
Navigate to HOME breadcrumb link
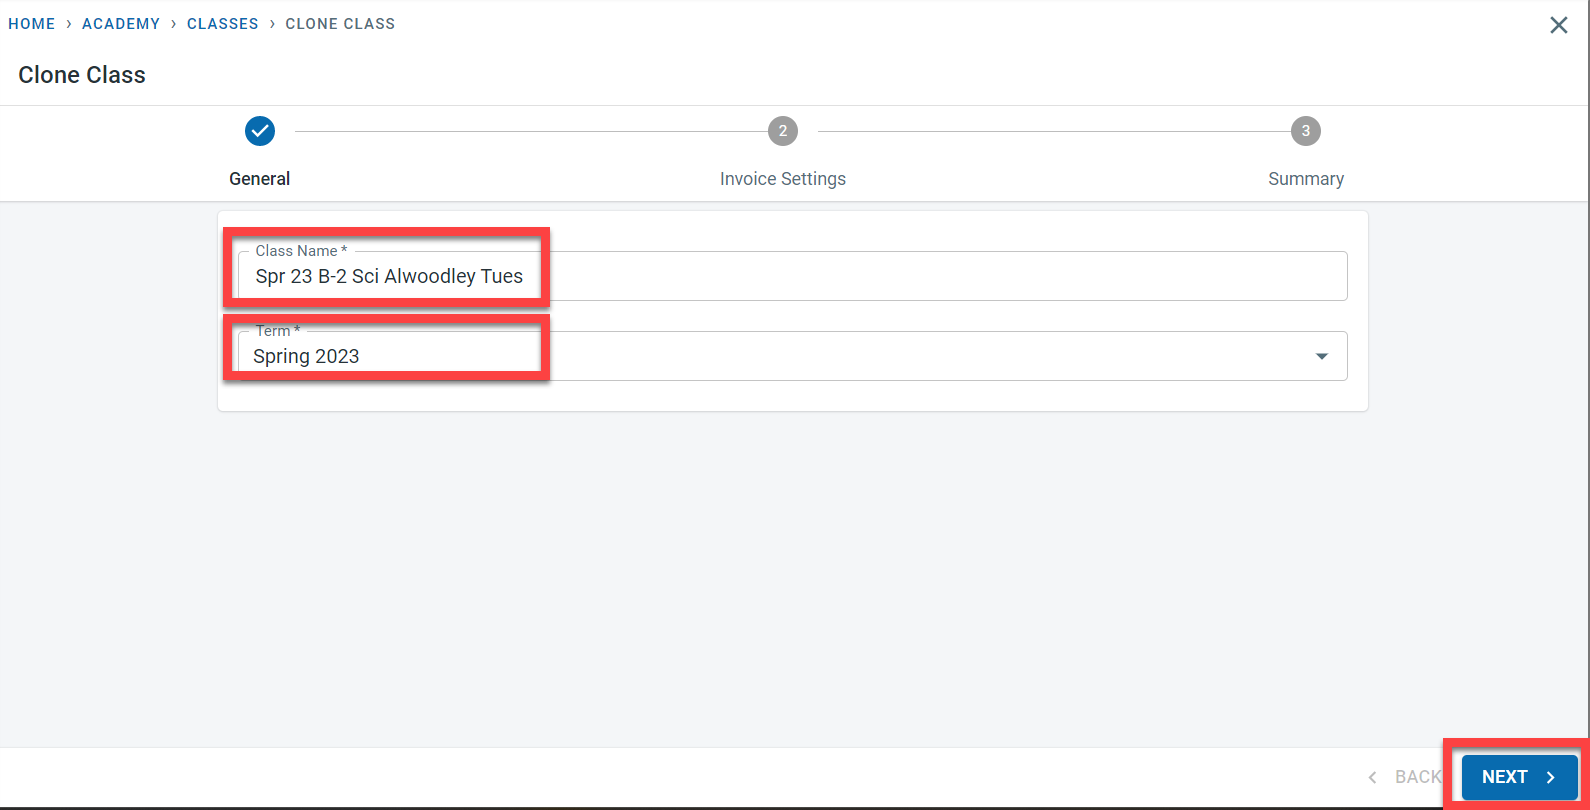point(32,24)
